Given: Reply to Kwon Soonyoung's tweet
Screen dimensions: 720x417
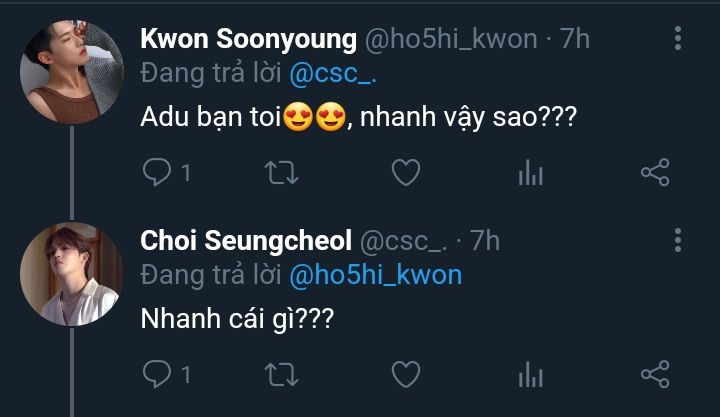Looking at the screenshot, I should pyautogui.click(x=156, y=173).
